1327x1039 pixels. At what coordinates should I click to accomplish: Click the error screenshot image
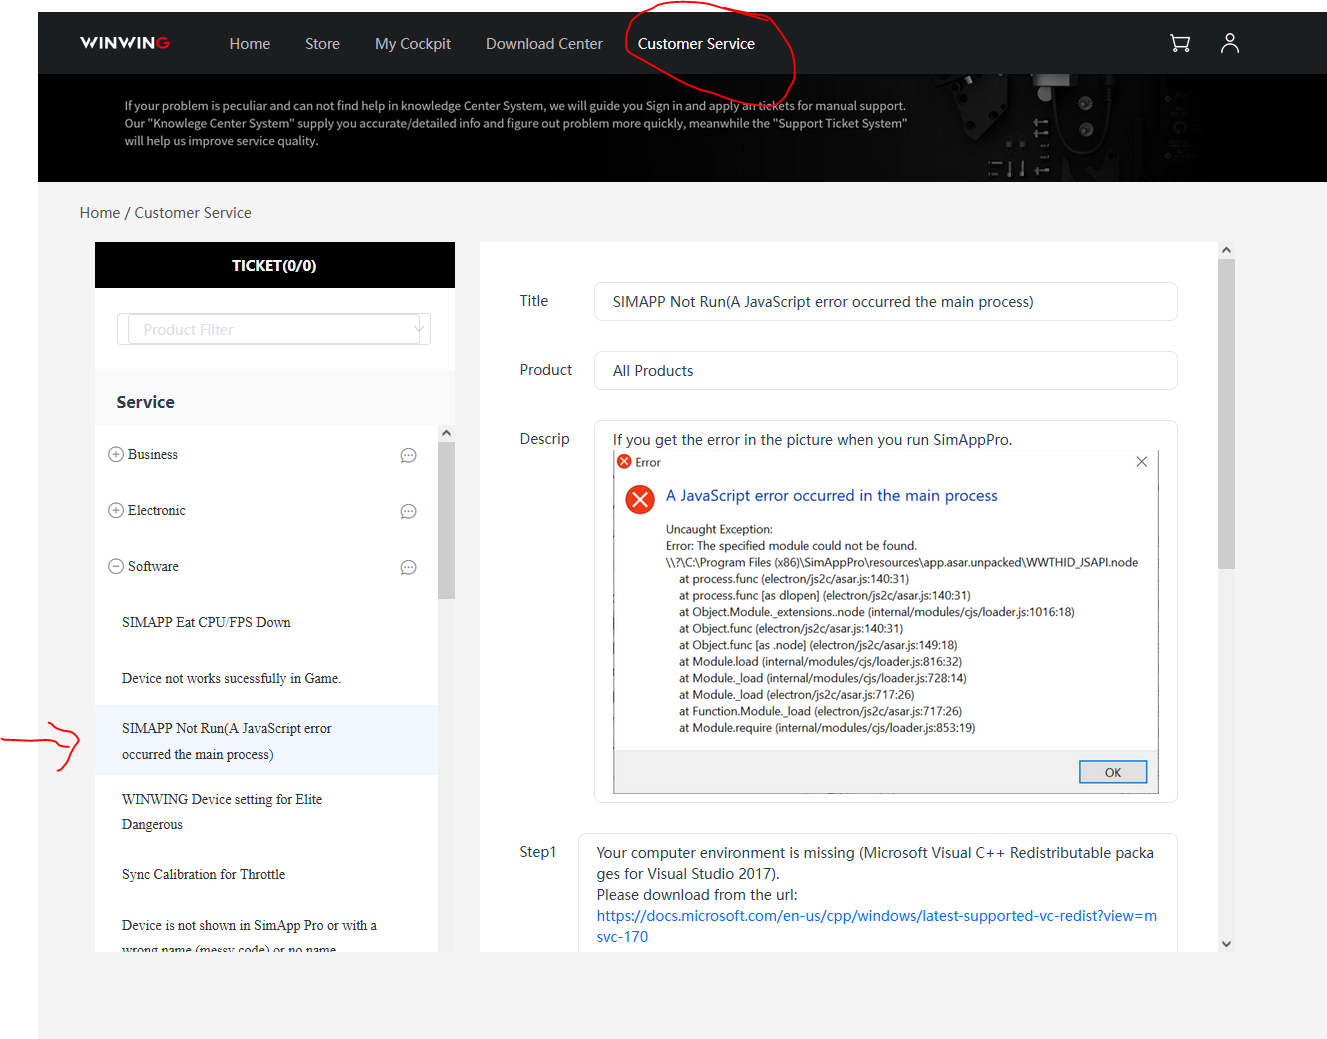coord(885,622)
